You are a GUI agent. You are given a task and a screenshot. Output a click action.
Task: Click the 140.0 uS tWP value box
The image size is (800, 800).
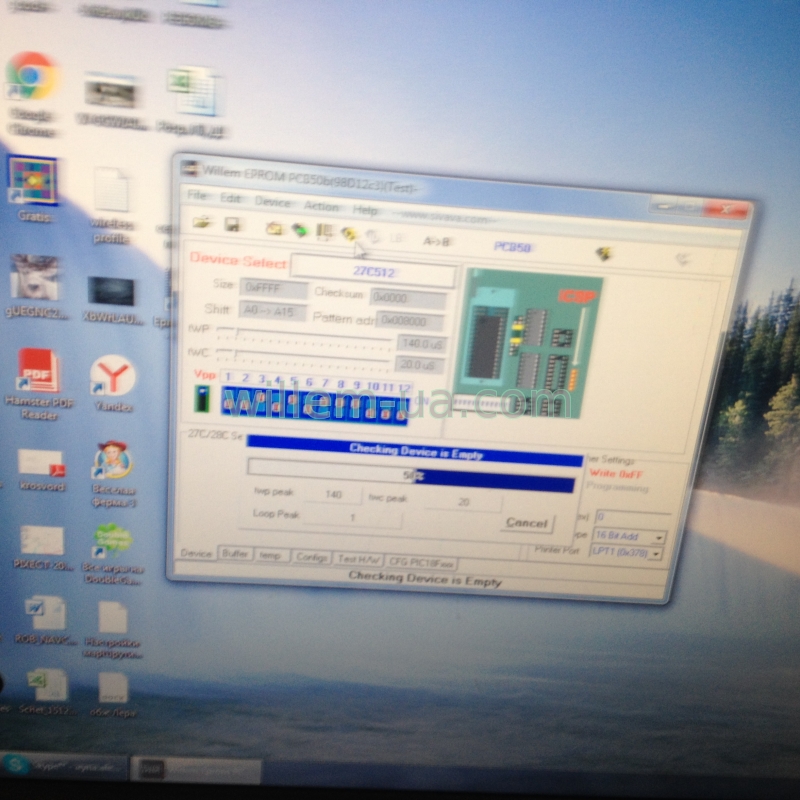(421, 343)
